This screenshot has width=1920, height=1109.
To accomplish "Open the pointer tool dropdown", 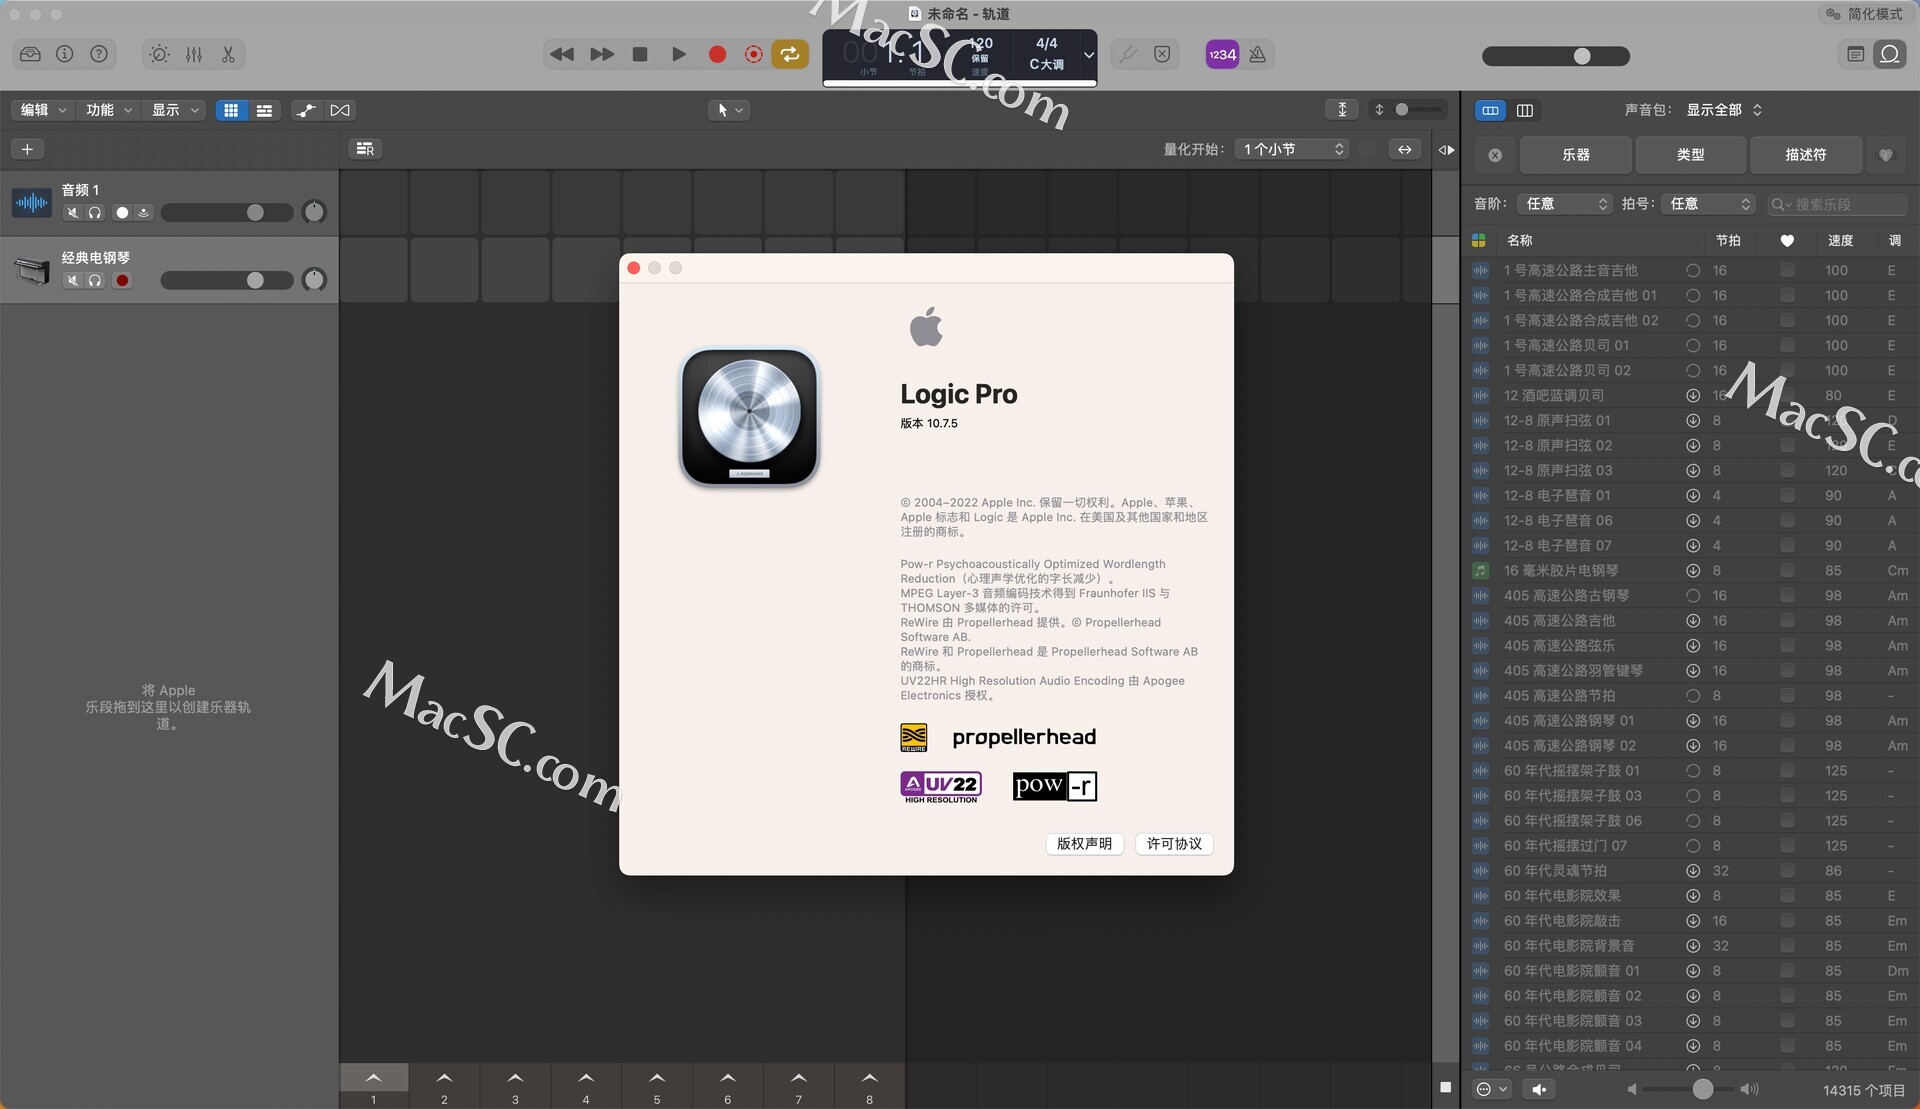I will pos(729,110).
